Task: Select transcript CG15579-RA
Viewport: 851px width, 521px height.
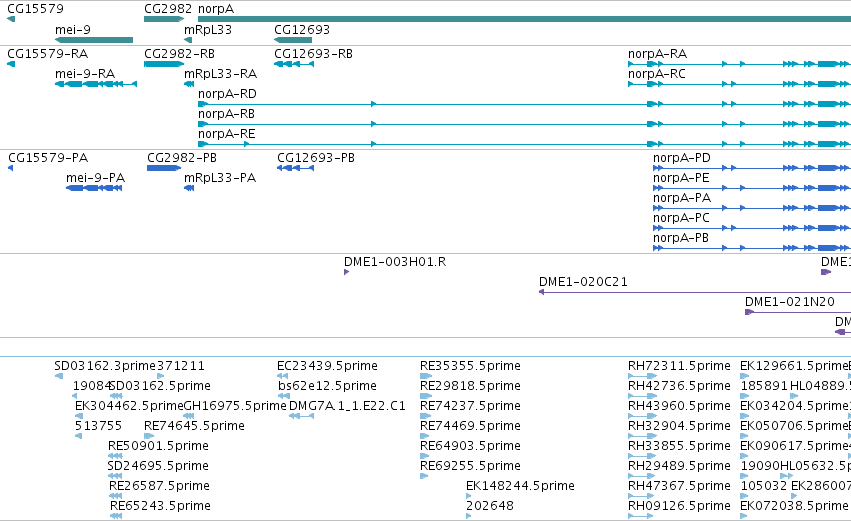Action: pos(47,54)
